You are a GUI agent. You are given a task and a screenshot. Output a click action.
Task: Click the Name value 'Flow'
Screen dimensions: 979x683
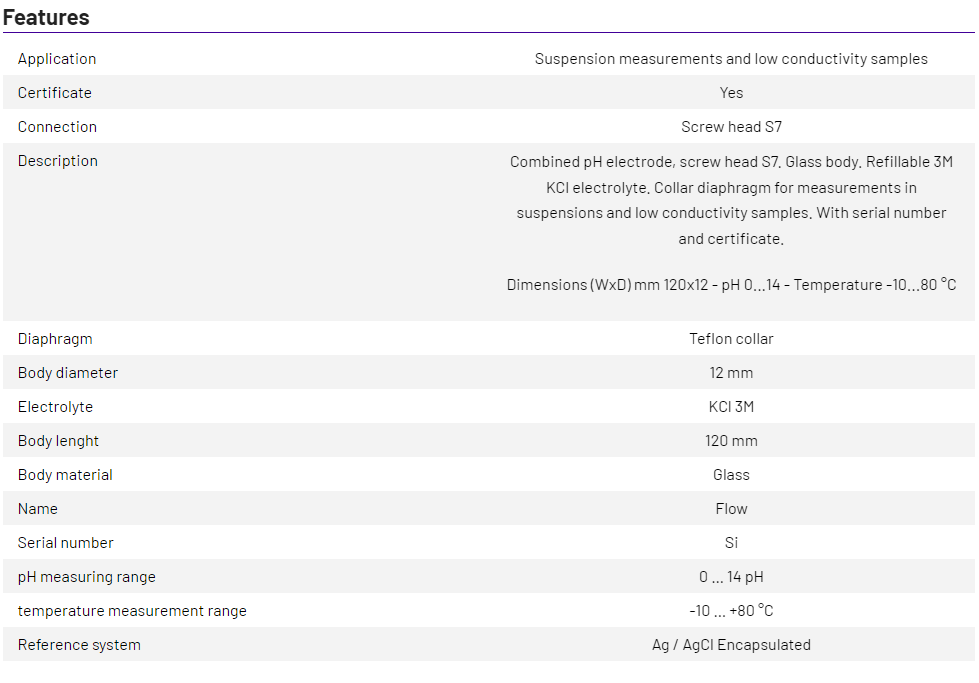click(731, 509)
